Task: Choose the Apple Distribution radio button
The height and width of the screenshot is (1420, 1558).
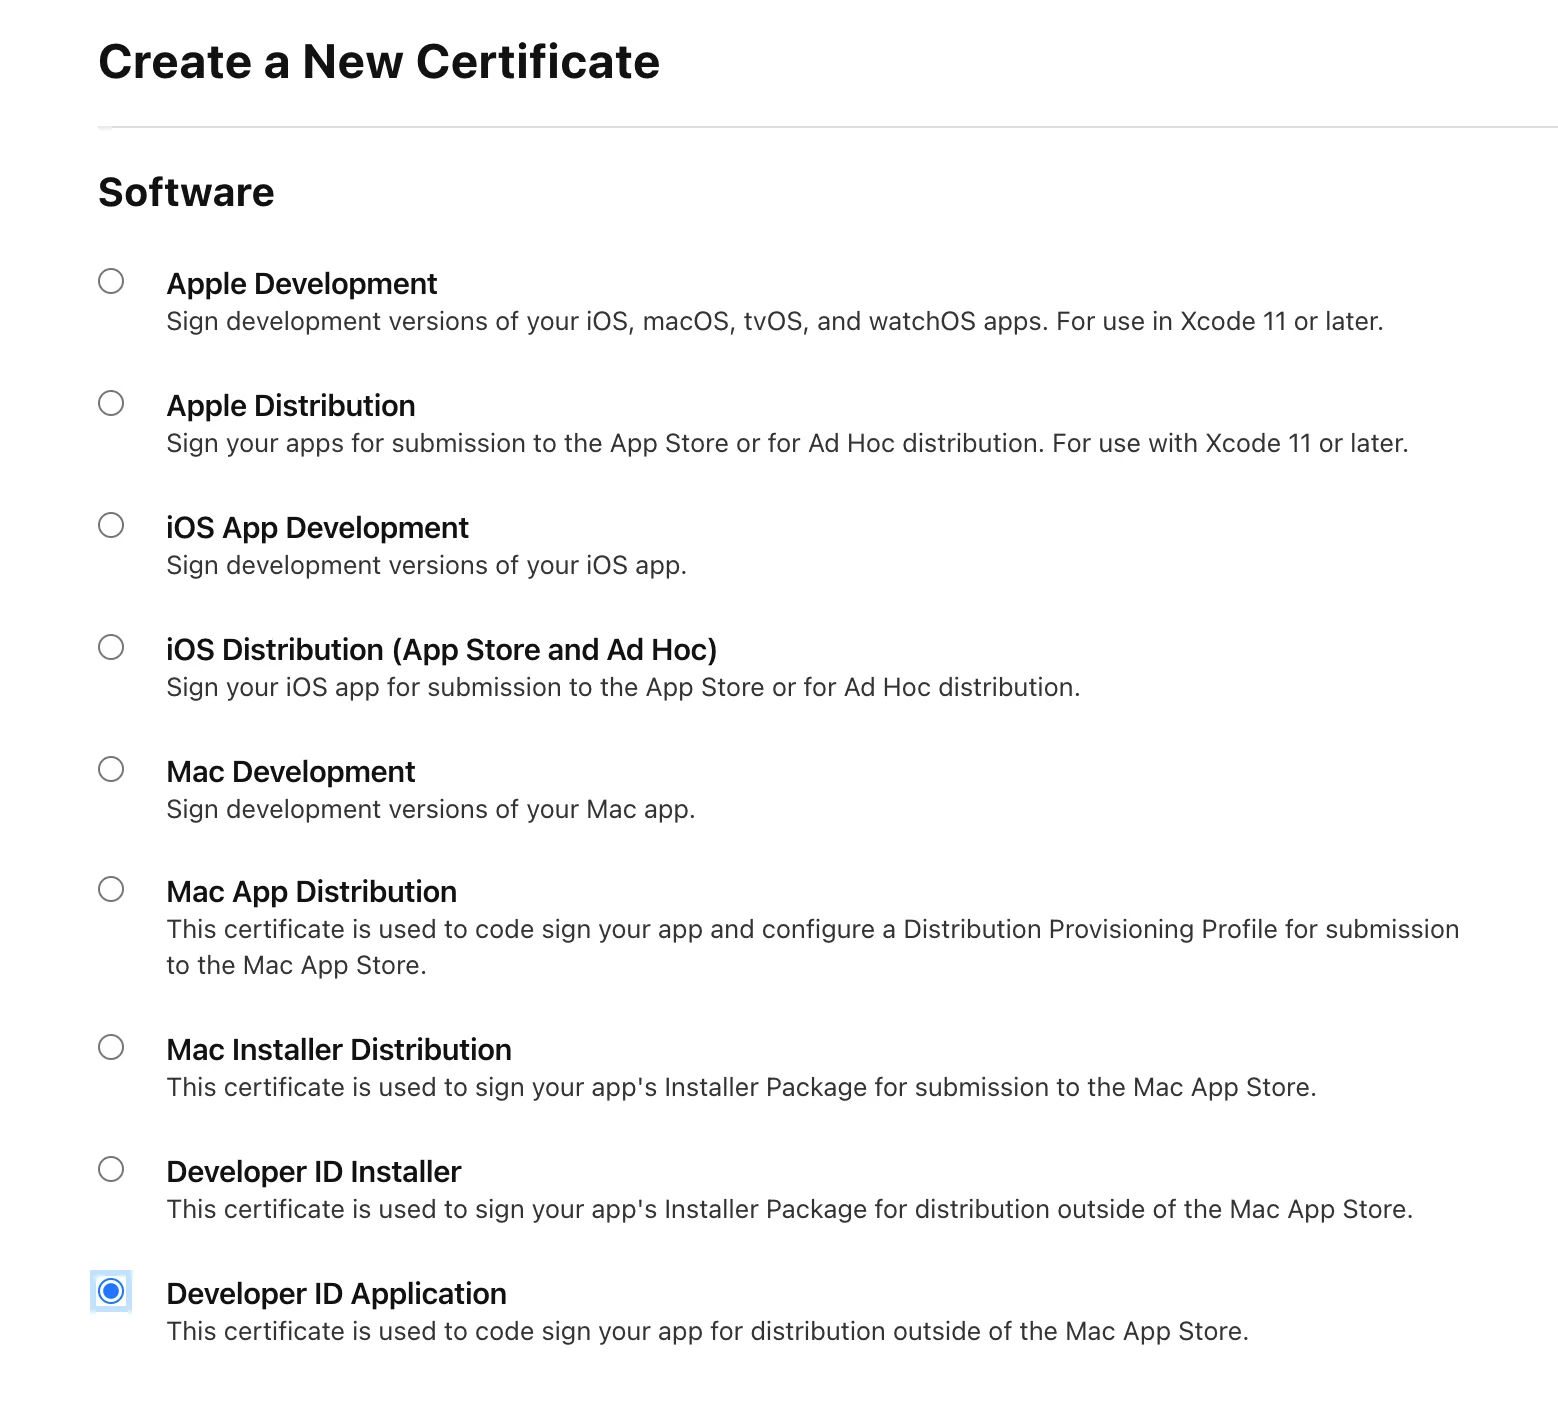Action: tap(111, 403)
